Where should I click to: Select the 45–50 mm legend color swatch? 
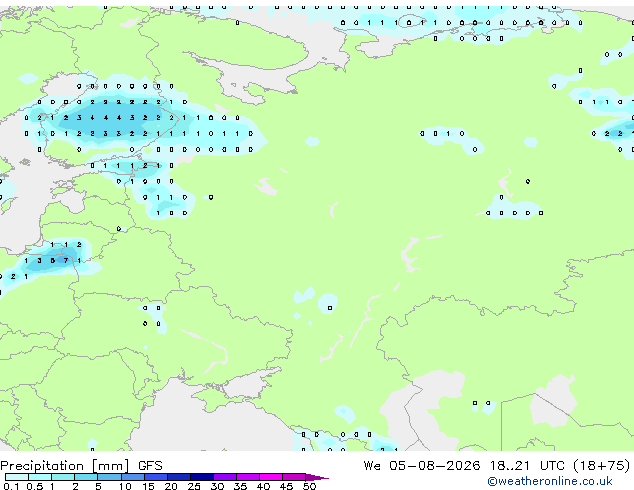tap(294, 477)
